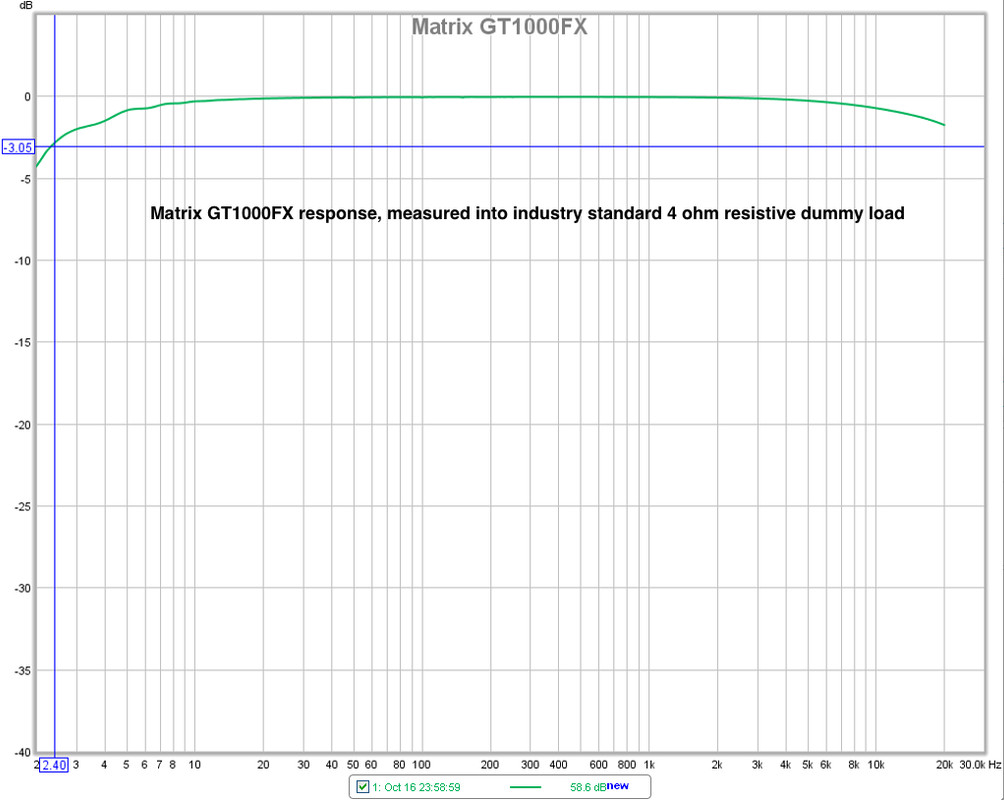Click the -3.05 dB cursor readout box
Image resolution: width=1004 pixels, height=800 pixels.
tap(18, 147)
